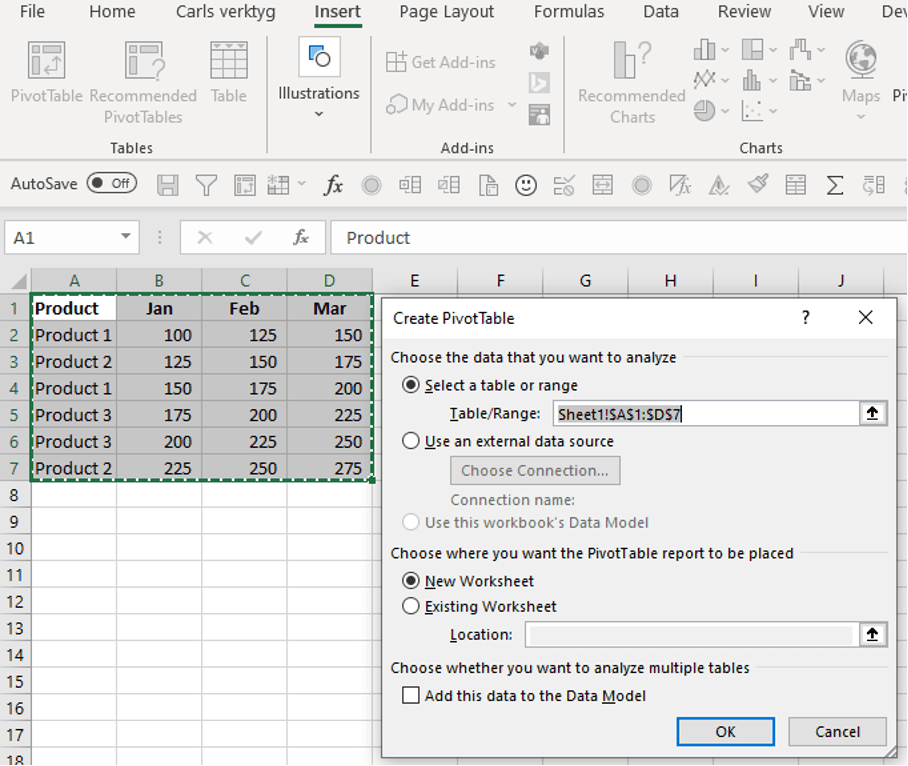The width and height of the screenshot is (908, 766).
Task: Switch to the Review tab
Action: tap(744, 12)
